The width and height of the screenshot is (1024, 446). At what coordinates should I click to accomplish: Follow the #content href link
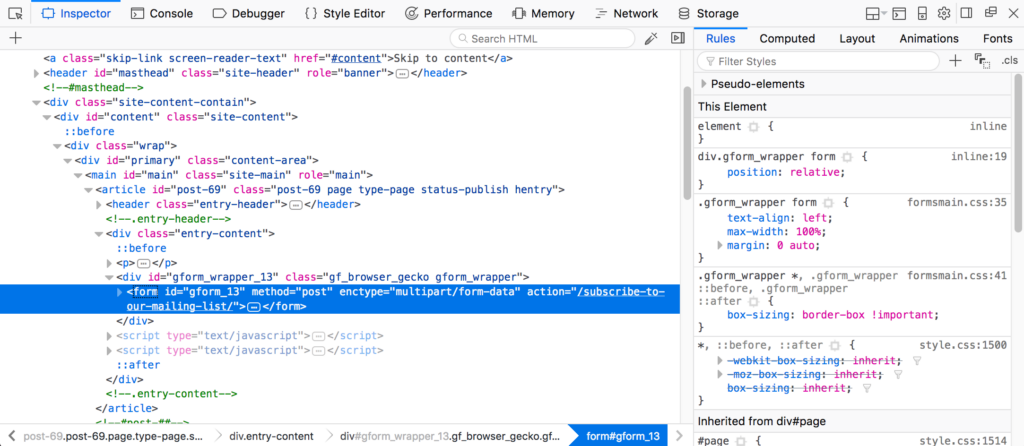[x=357, y=59]
